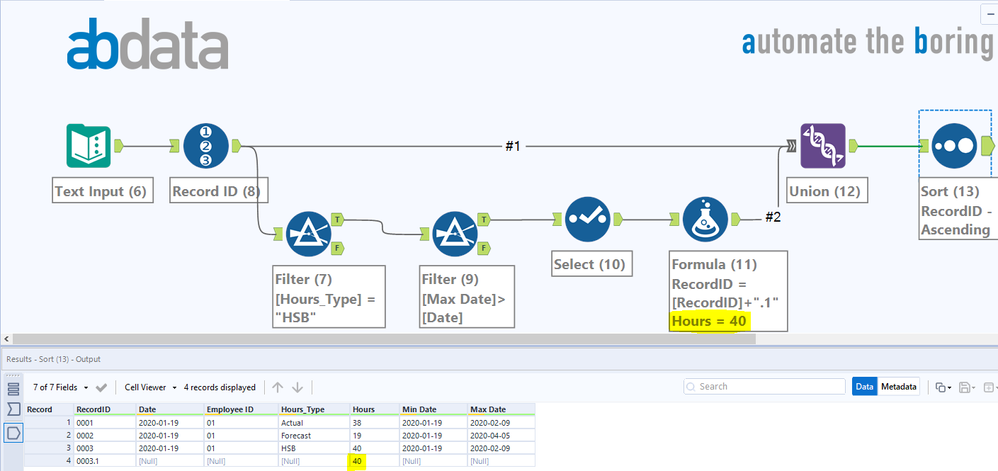Select RecordID cell 0003.1
The width and height of the screenshot is (998, 471).
(104, 461)
